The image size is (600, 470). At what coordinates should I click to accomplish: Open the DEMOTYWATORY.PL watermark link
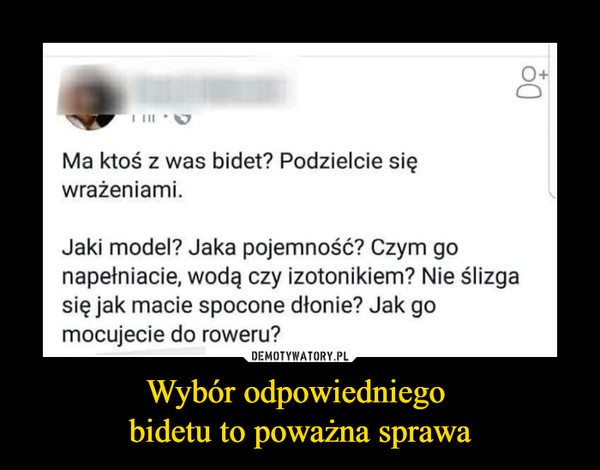pos(300,357)
